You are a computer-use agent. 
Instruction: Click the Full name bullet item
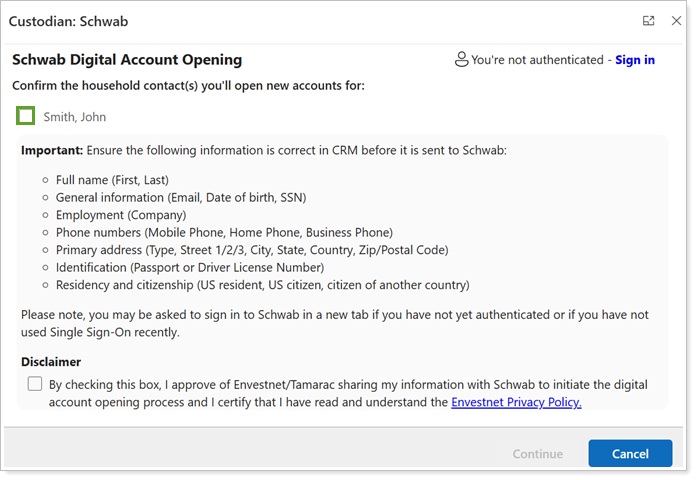tap(111, 179)
